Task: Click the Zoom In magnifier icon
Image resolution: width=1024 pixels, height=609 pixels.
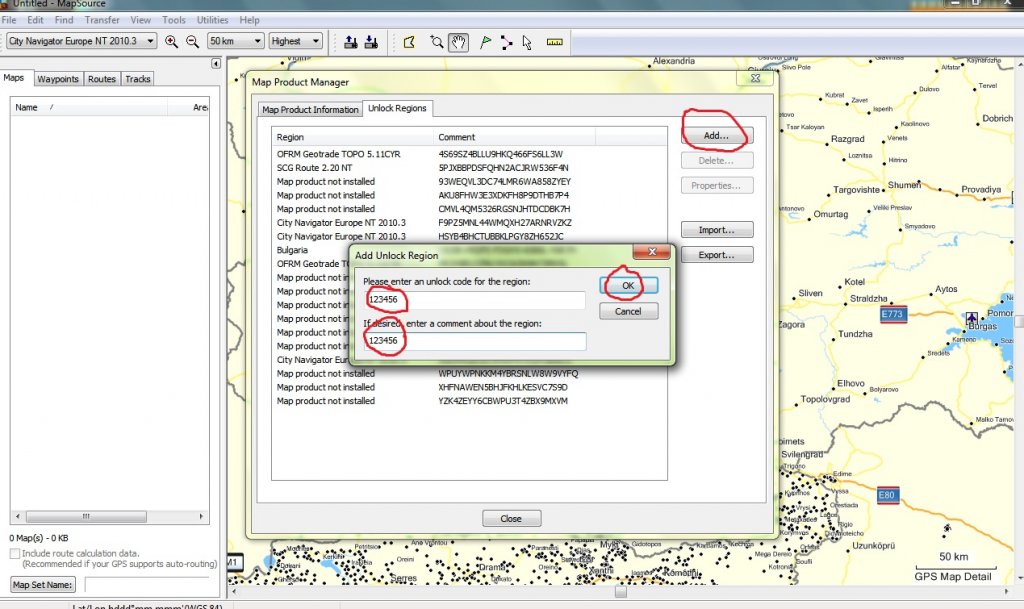Action: pos(171,42)
